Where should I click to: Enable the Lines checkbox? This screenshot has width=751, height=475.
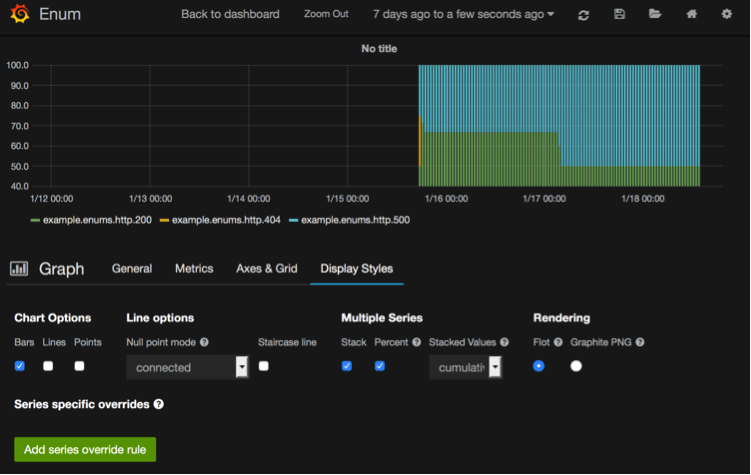pos(48,366)
